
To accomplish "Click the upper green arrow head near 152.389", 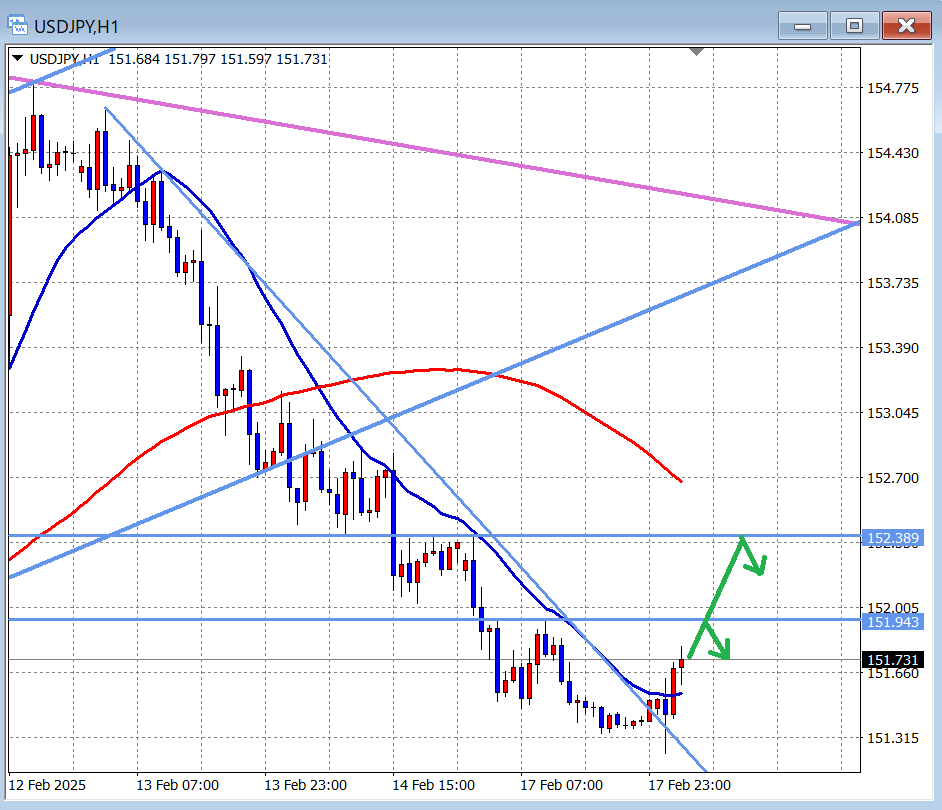I will coord(760,570).
